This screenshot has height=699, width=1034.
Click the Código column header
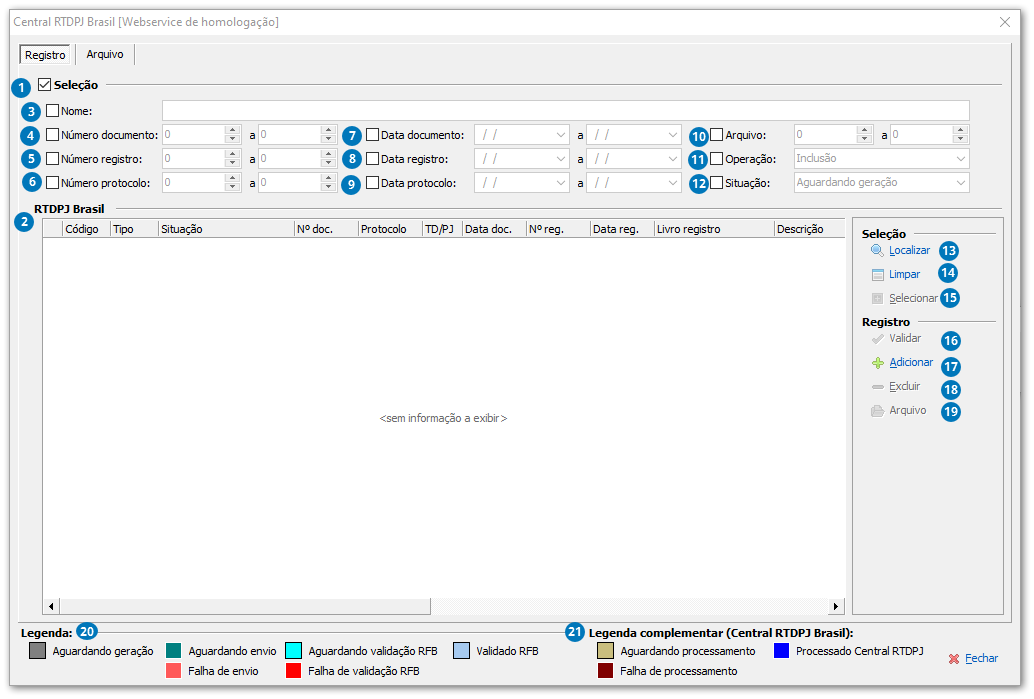(86, 229)
